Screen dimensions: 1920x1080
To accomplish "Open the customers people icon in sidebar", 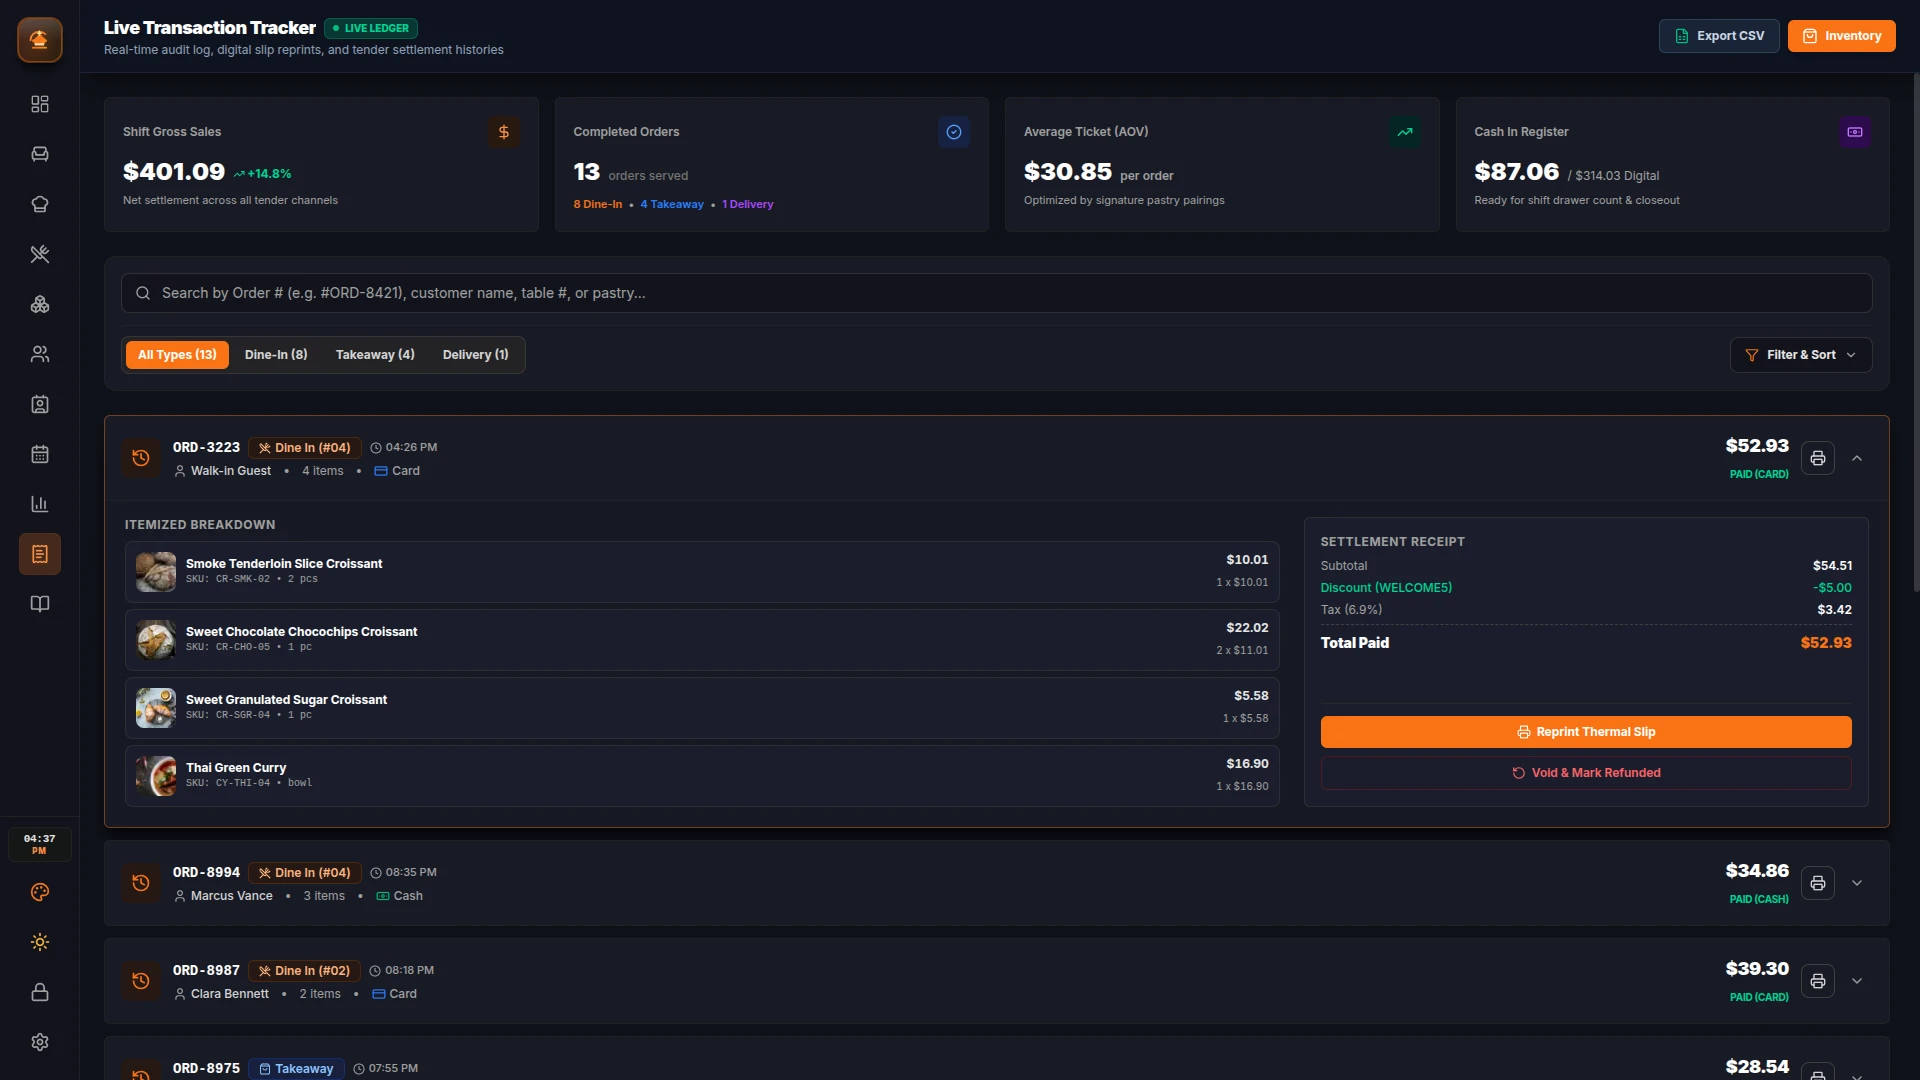I will pyautogui.click(x=40, y=354).
